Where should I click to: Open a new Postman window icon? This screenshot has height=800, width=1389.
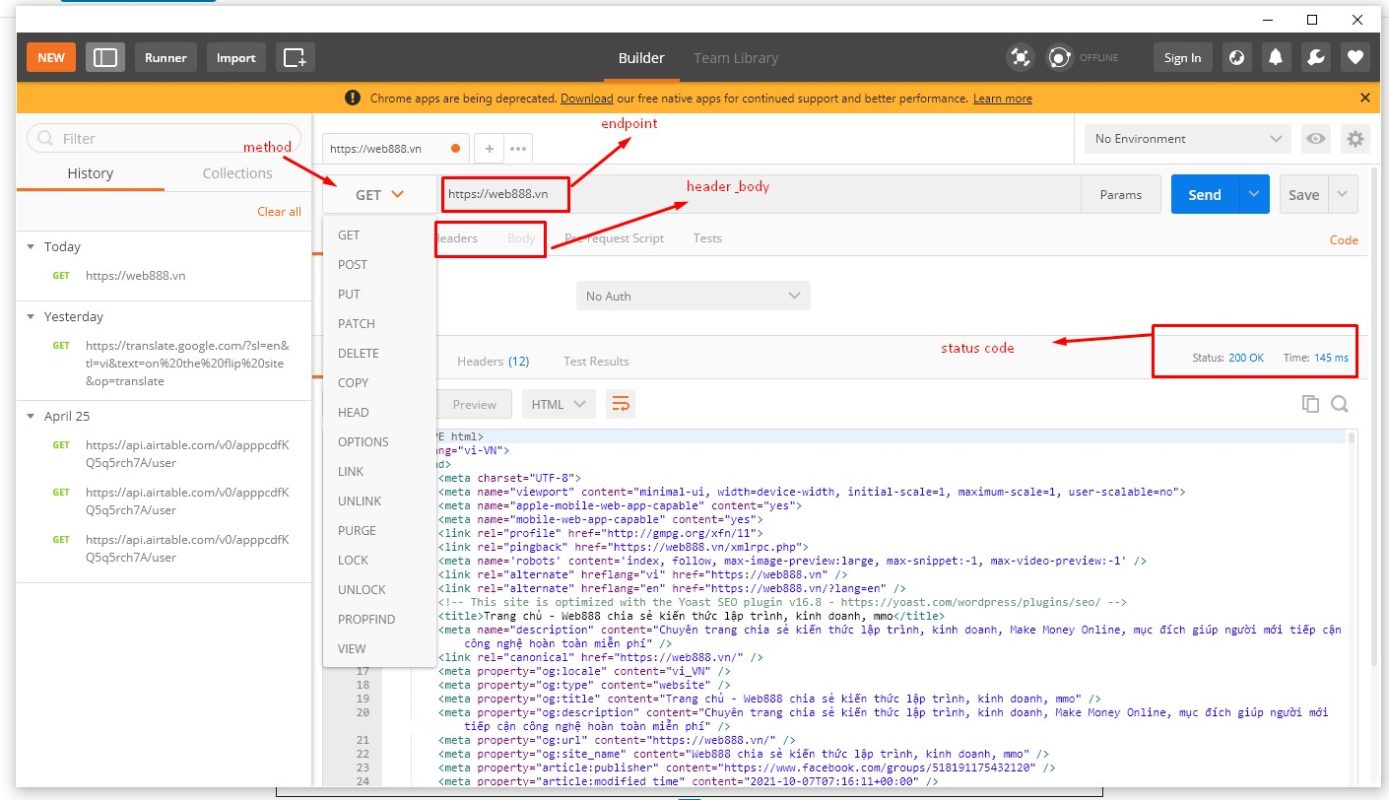(295, 58)
